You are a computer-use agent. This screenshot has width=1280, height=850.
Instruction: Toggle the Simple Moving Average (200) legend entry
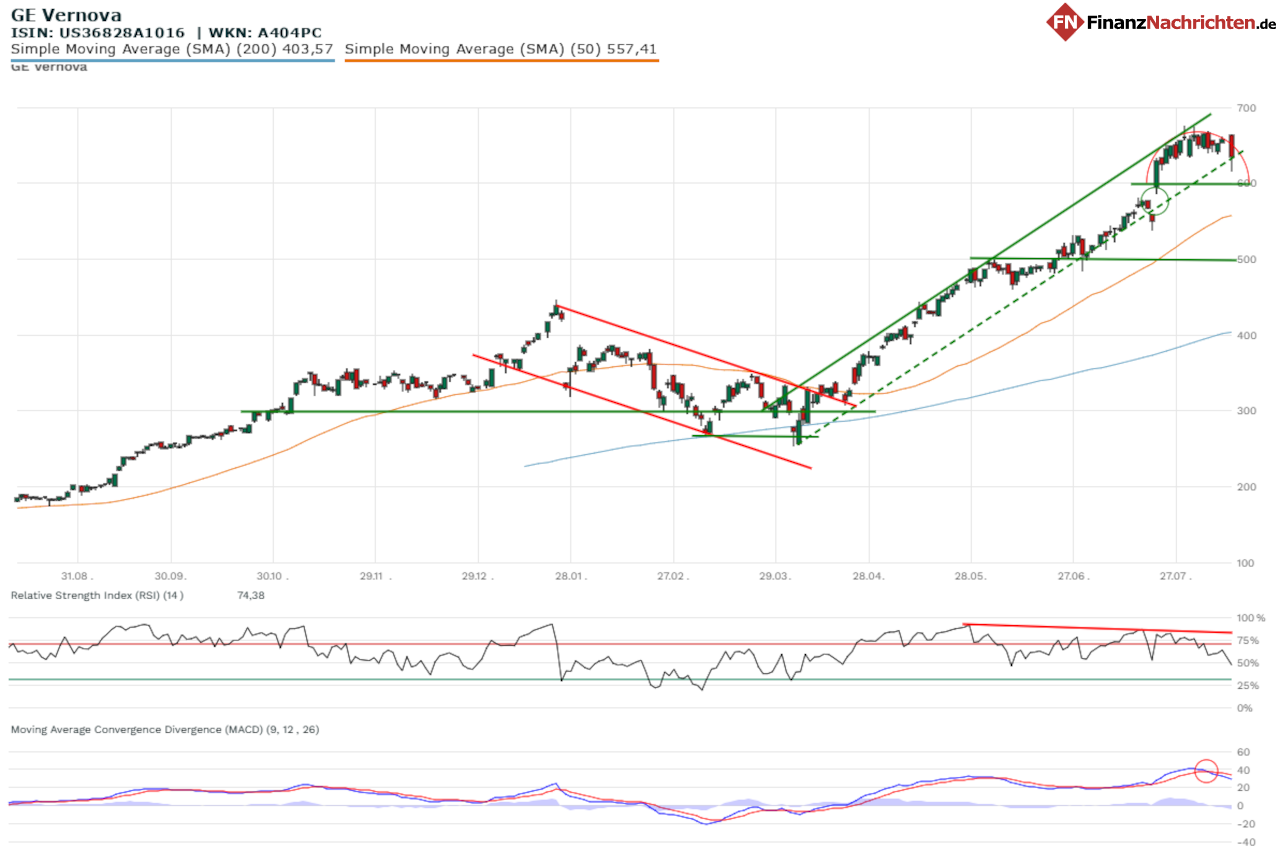[172, 48]
